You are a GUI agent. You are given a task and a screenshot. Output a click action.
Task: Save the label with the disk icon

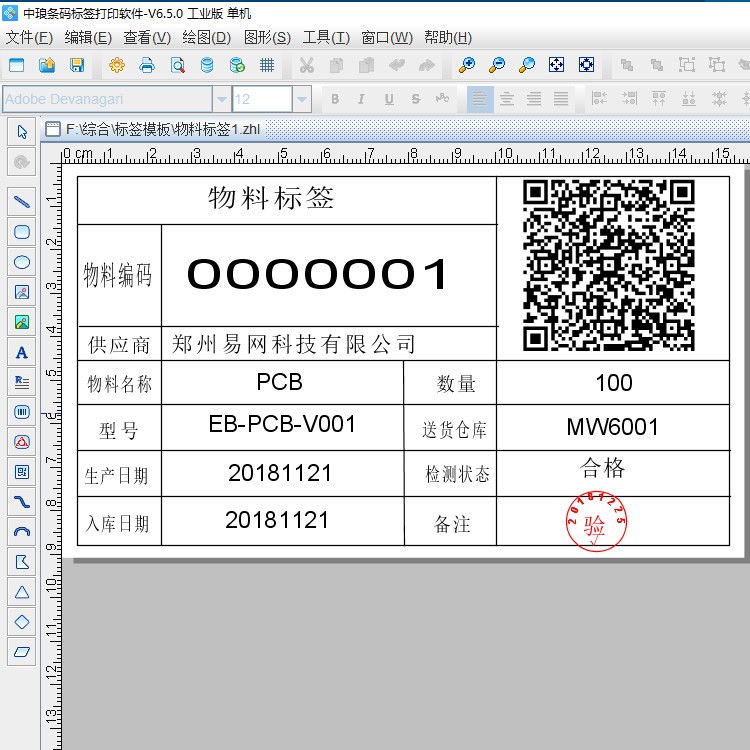77,65
